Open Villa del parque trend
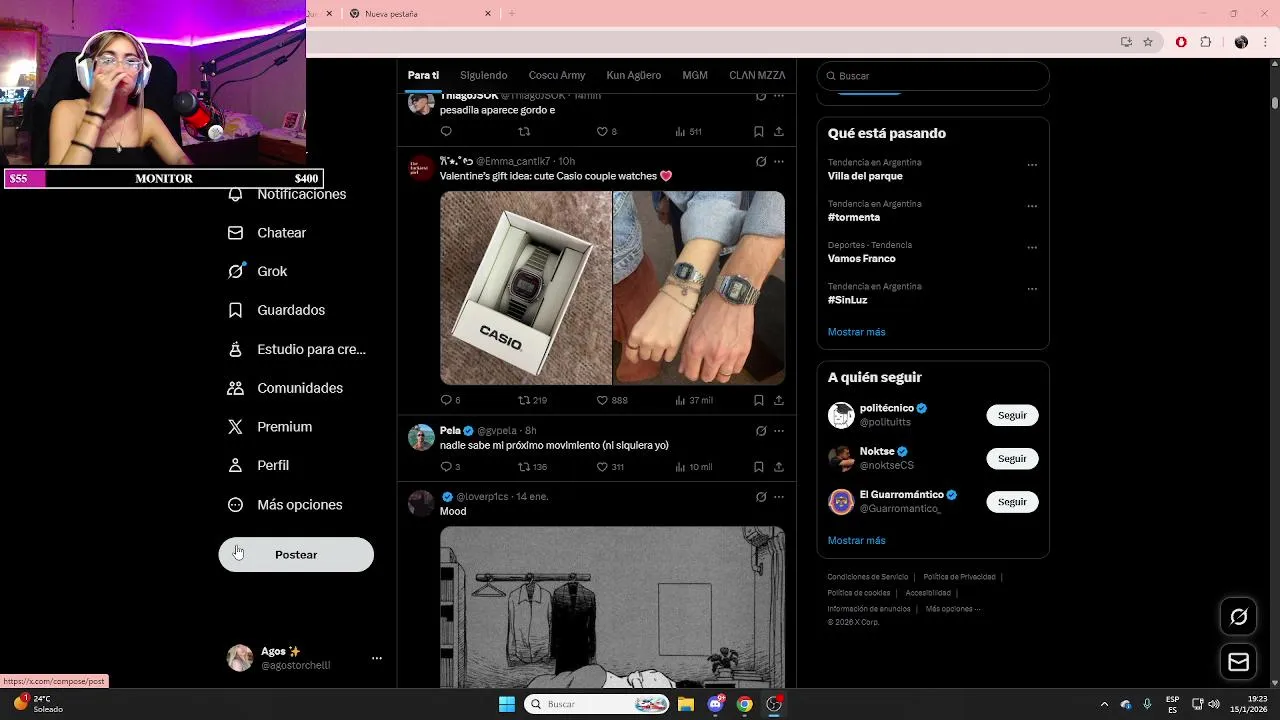Screen dimensions: 1280x720 click(x=865, y=176)
